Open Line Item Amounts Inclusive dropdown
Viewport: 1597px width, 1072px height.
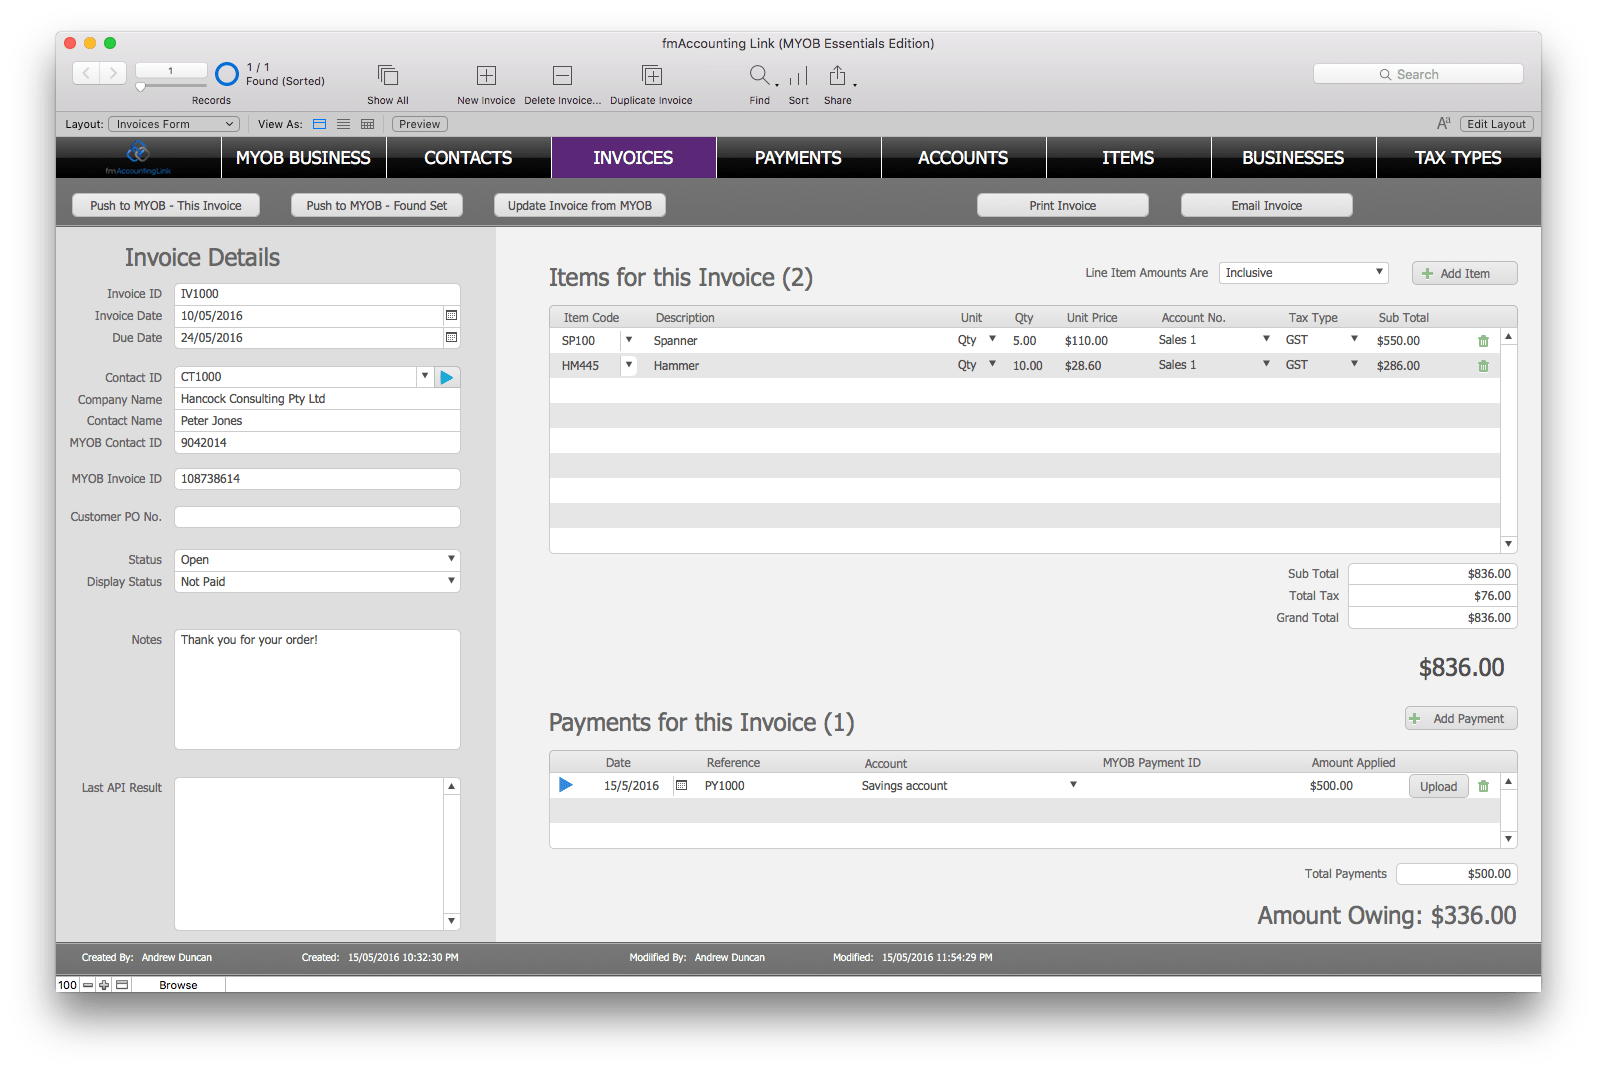pos(1303,272)
